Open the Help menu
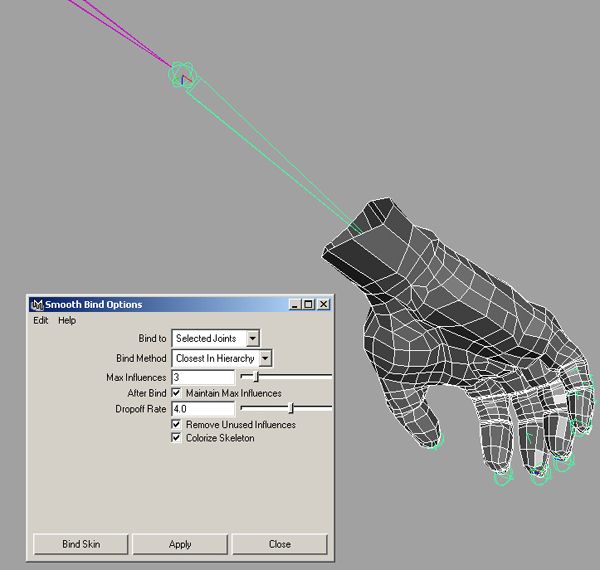Screen dimensions: 600x570 67,321
